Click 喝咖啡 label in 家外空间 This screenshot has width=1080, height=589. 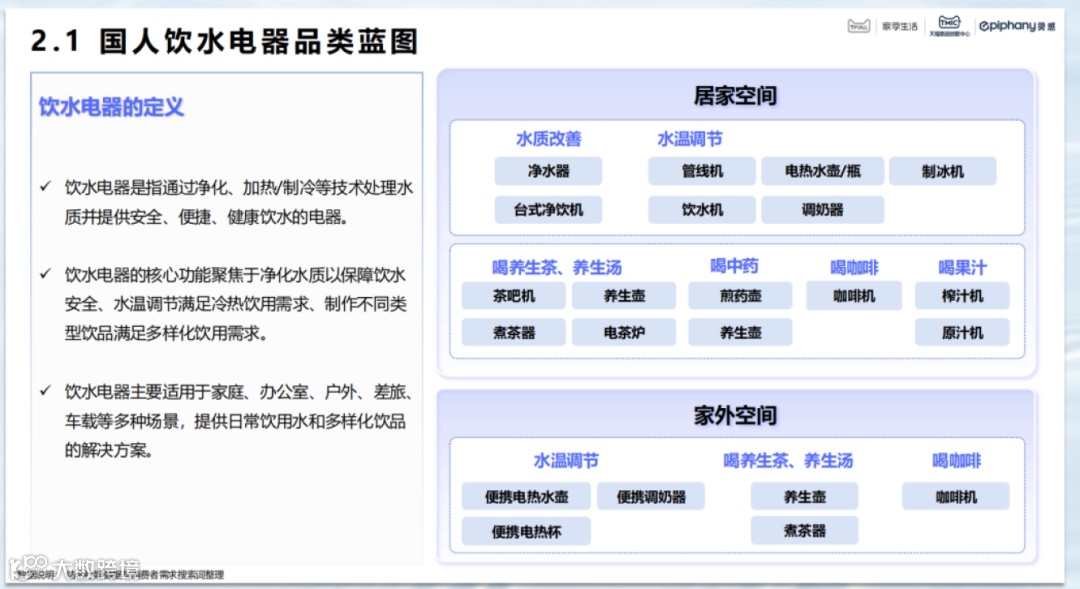tap(956, 461)
